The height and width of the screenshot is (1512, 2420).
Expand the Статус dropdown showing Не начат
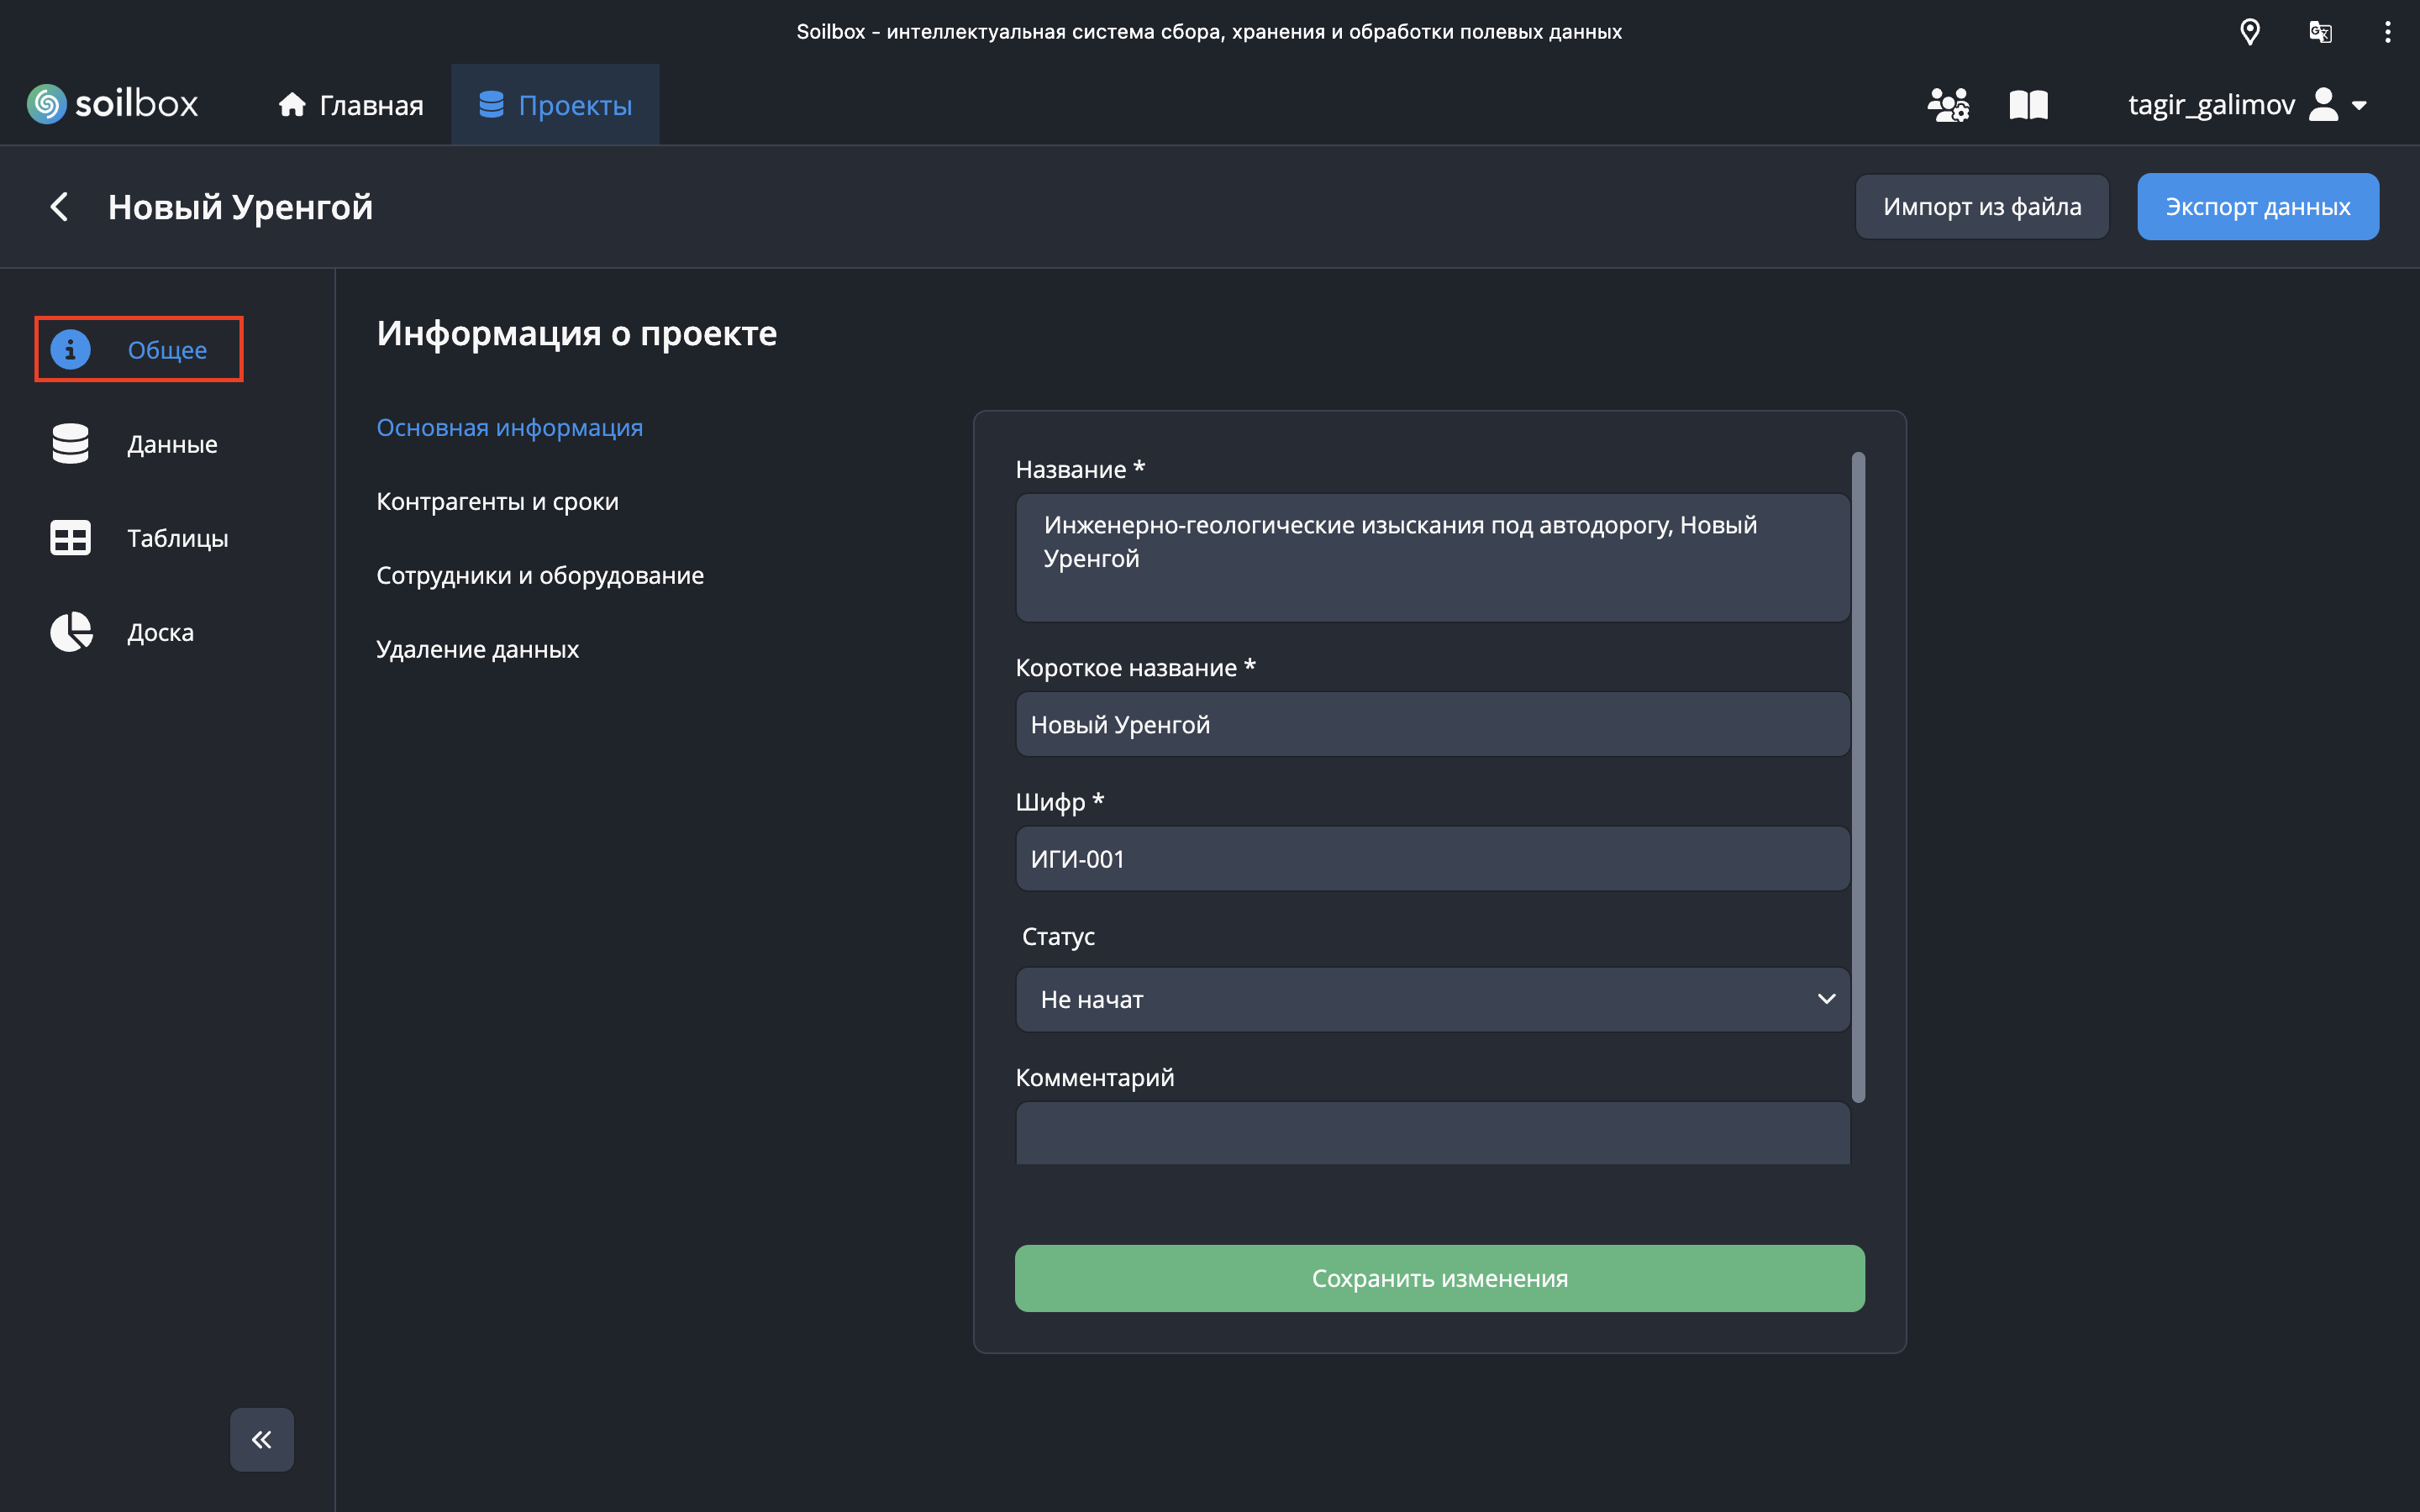pos(1432,999)
